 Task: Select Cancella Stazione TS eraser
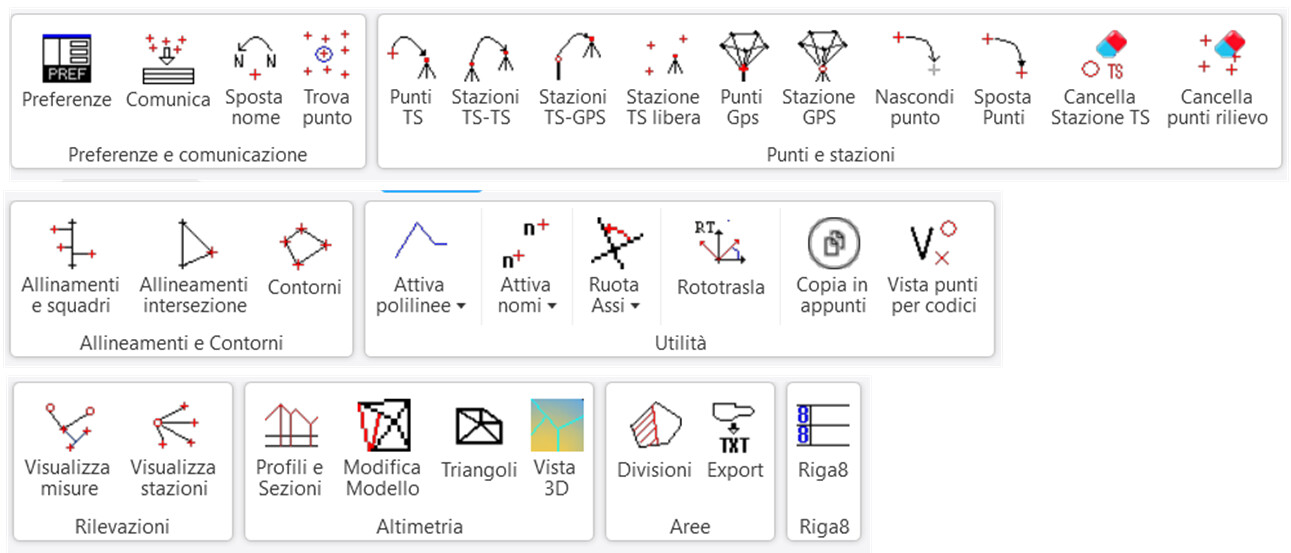tap(1100, 57)
